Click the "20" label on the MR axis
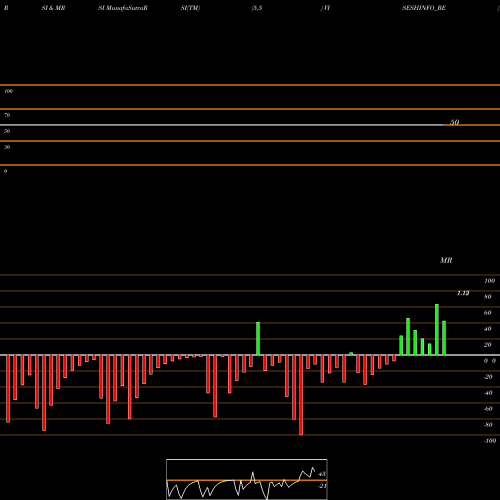The height and width of the screenshot is (500, 500). pyautogui.click(x=488, y=345)
